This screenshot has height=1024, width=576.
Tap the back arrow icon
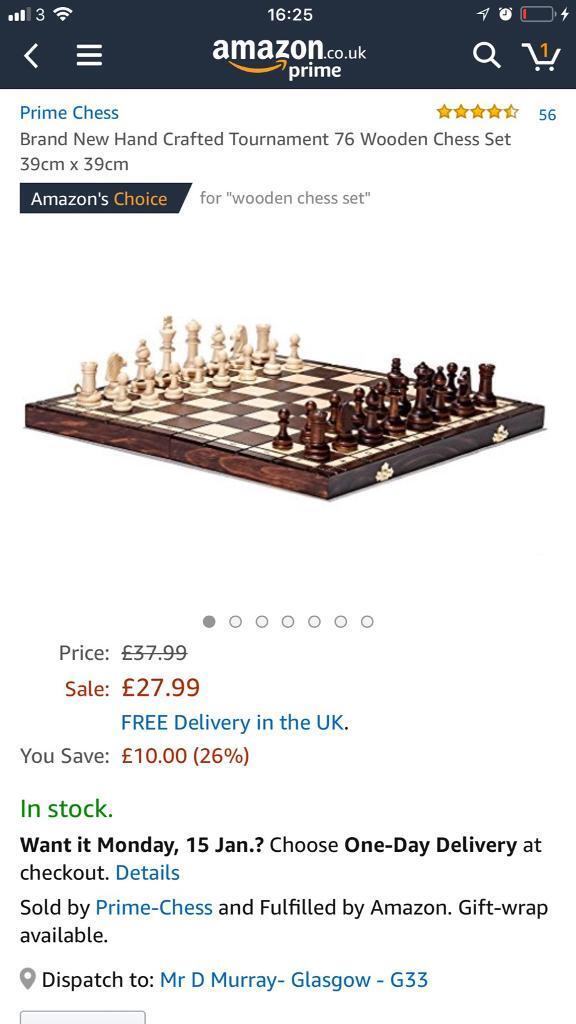[31, 56]
